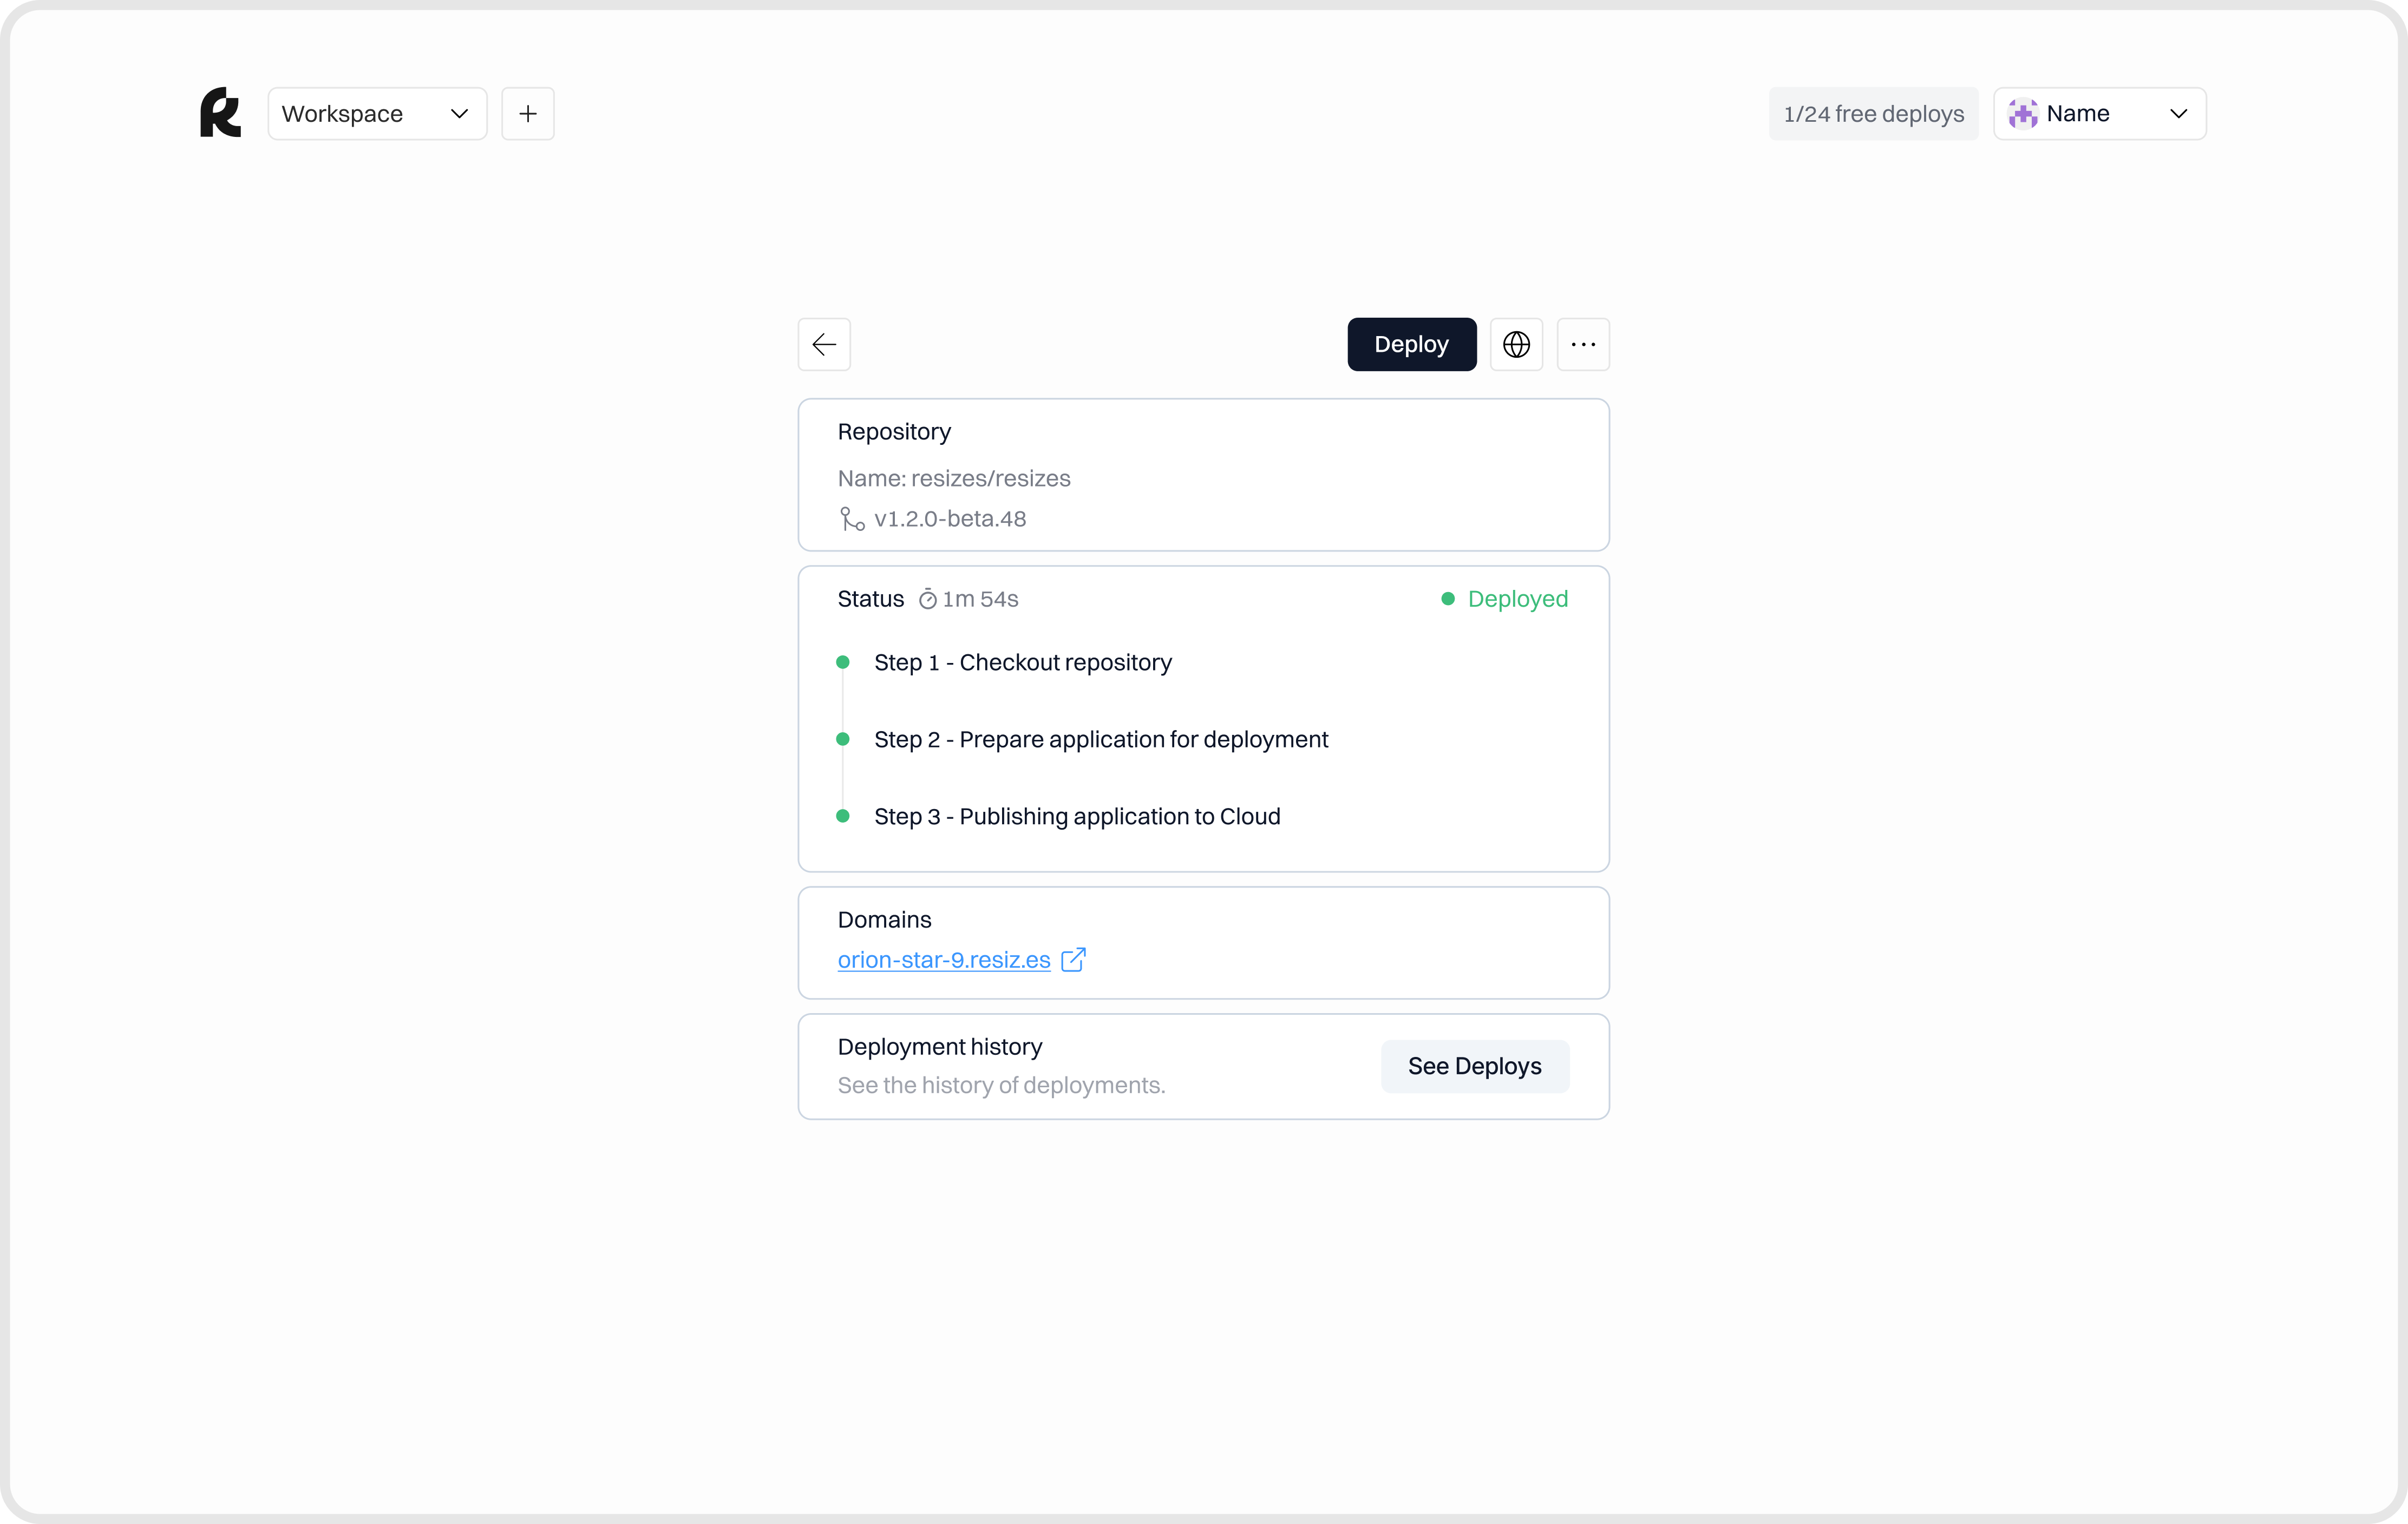Click the green Deployed status indicator
This screenshot has width=2408, height=1524.
pyautogui.click(x=1504, y=599)
